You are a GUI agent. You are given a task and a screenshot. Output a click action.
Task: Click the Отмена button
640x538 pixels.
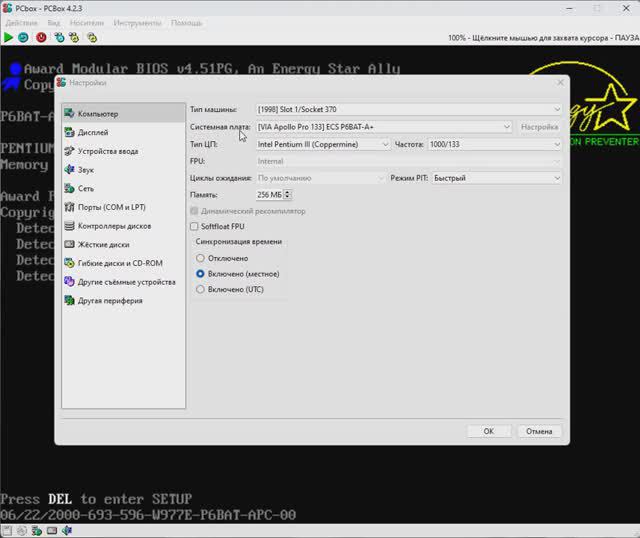(539, 431)
